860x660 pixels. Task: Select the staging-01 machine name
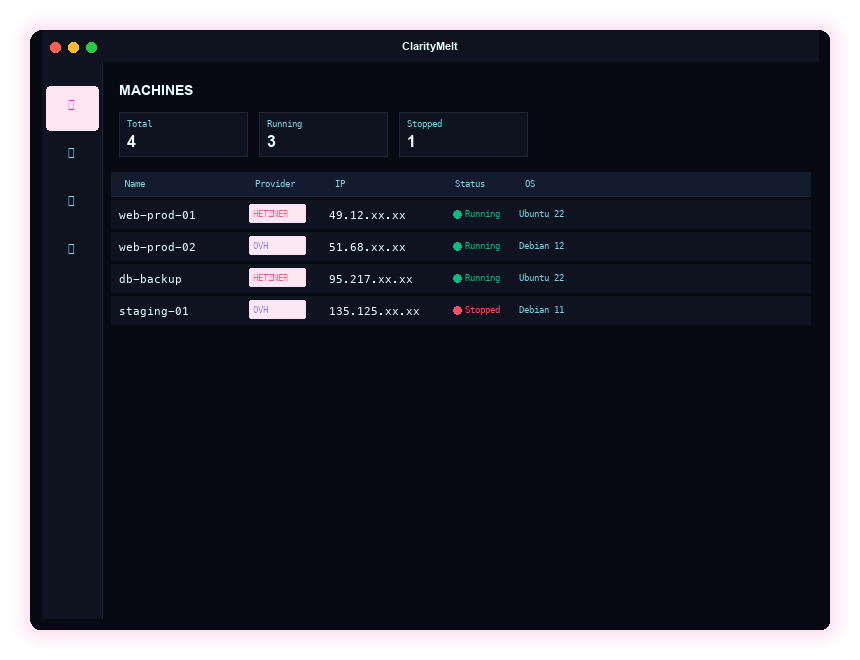pyautogui.click(x=154, y=311)
